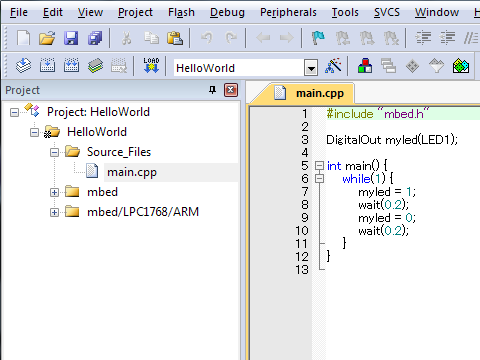Image resolution: width=480 pixels, height=360 pixels.
Task: Go to next bookmark icon
Action: coord(367,38)
